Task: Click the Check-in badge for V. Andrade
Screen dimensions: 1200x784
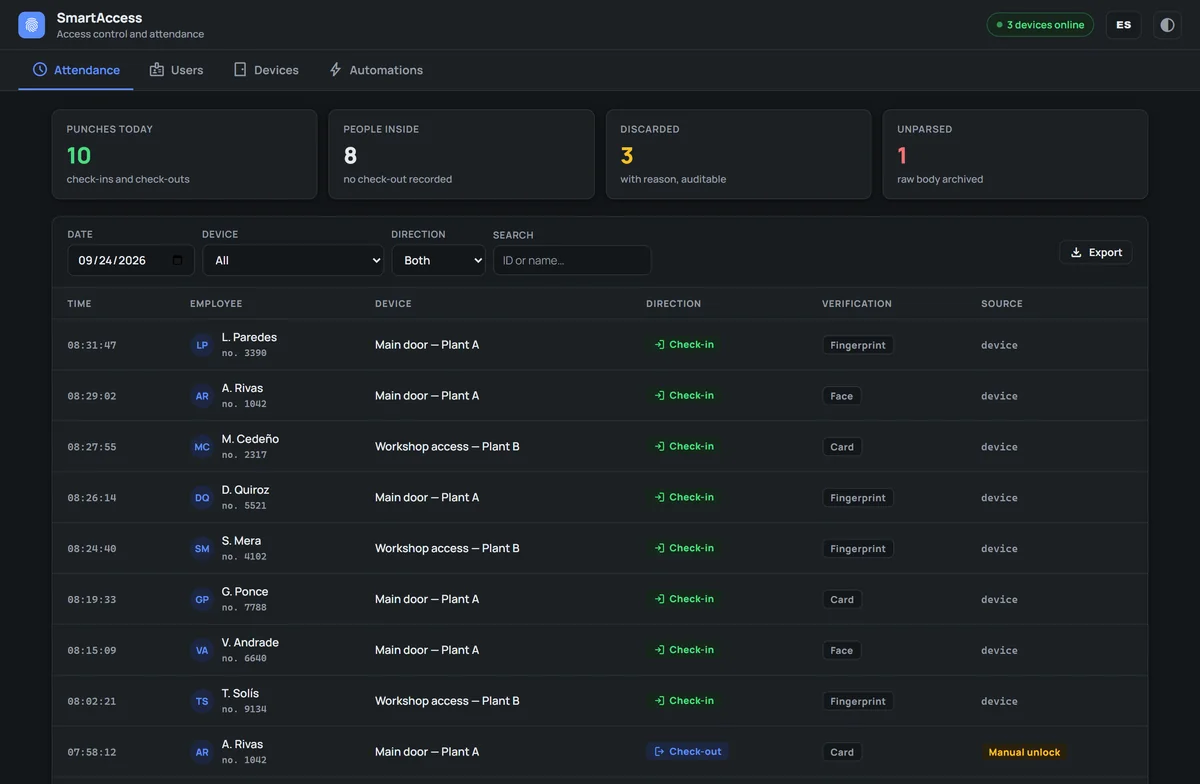Action: click(684, 650)
